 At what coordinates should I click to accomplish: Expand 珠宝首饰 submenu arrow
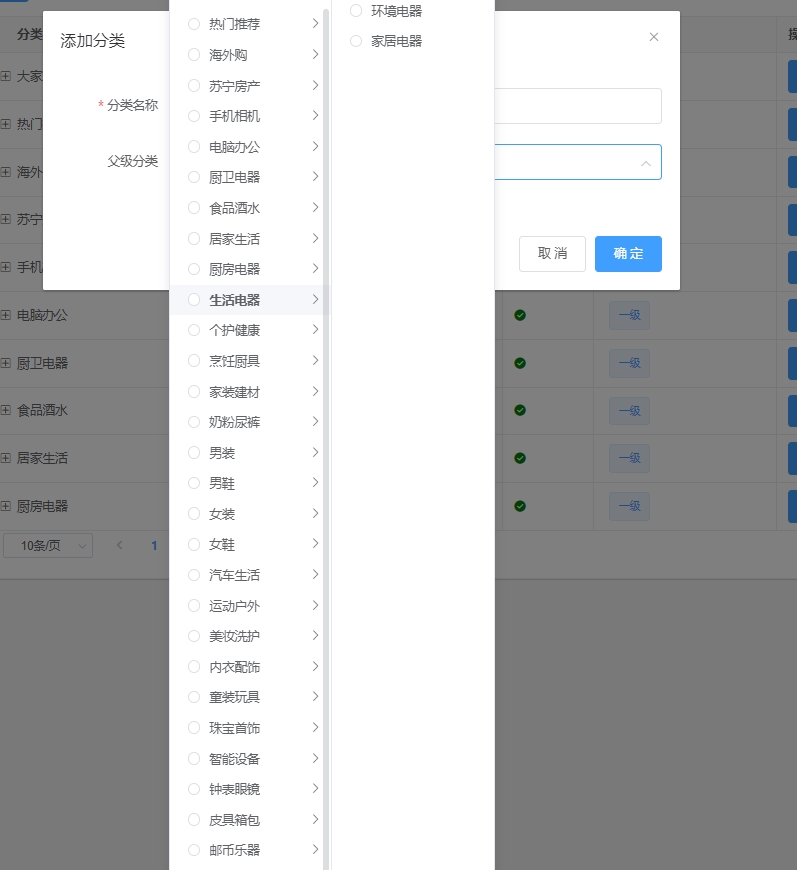pos(315,727)
